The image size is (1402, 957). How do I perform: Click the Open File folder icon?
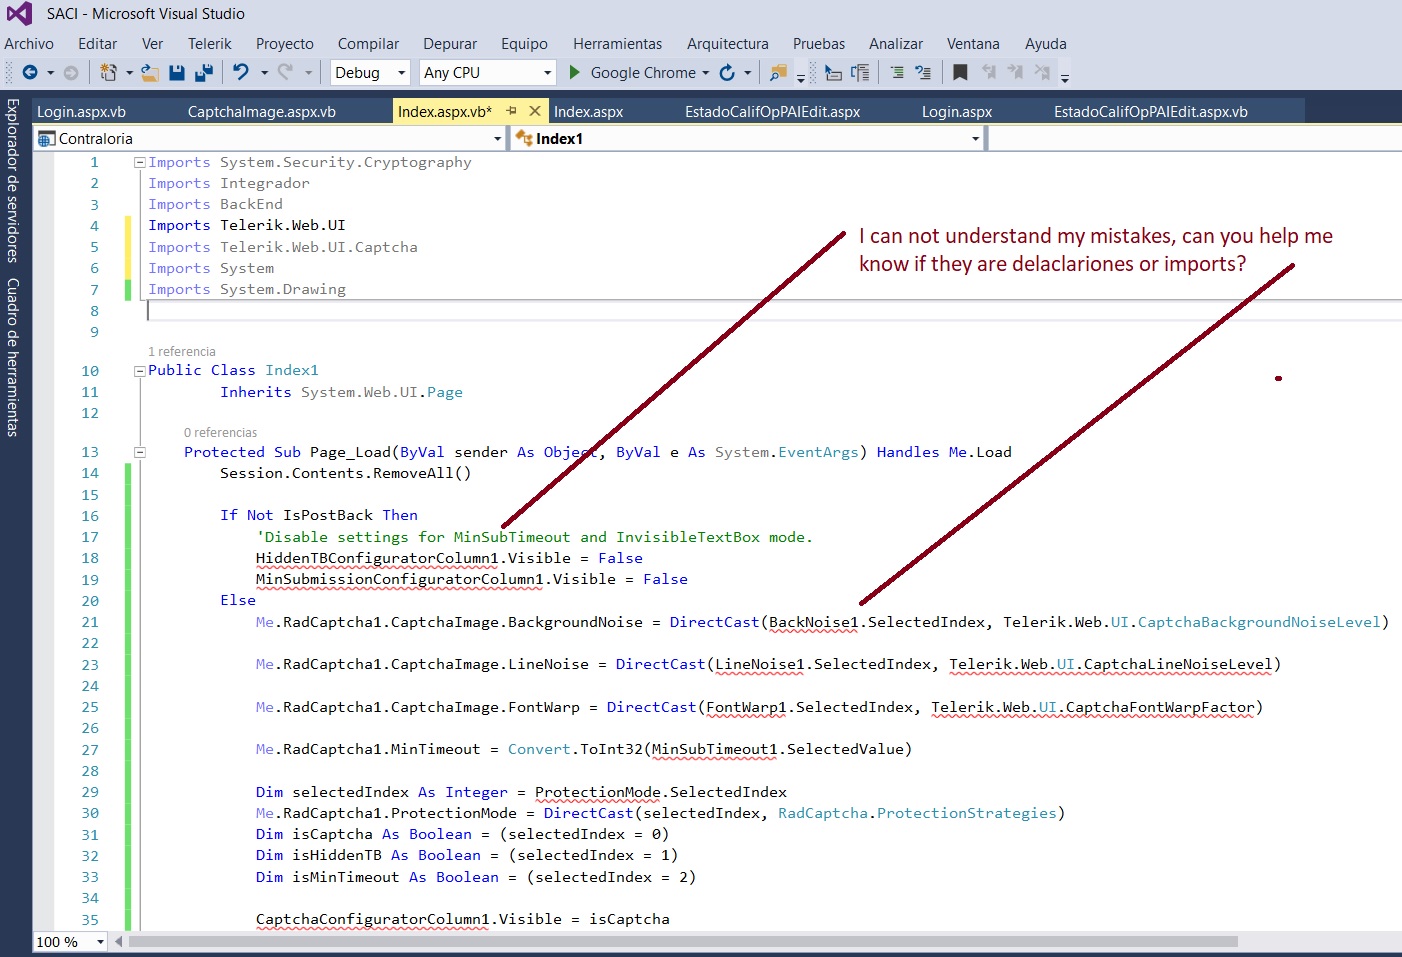(150, 72)
